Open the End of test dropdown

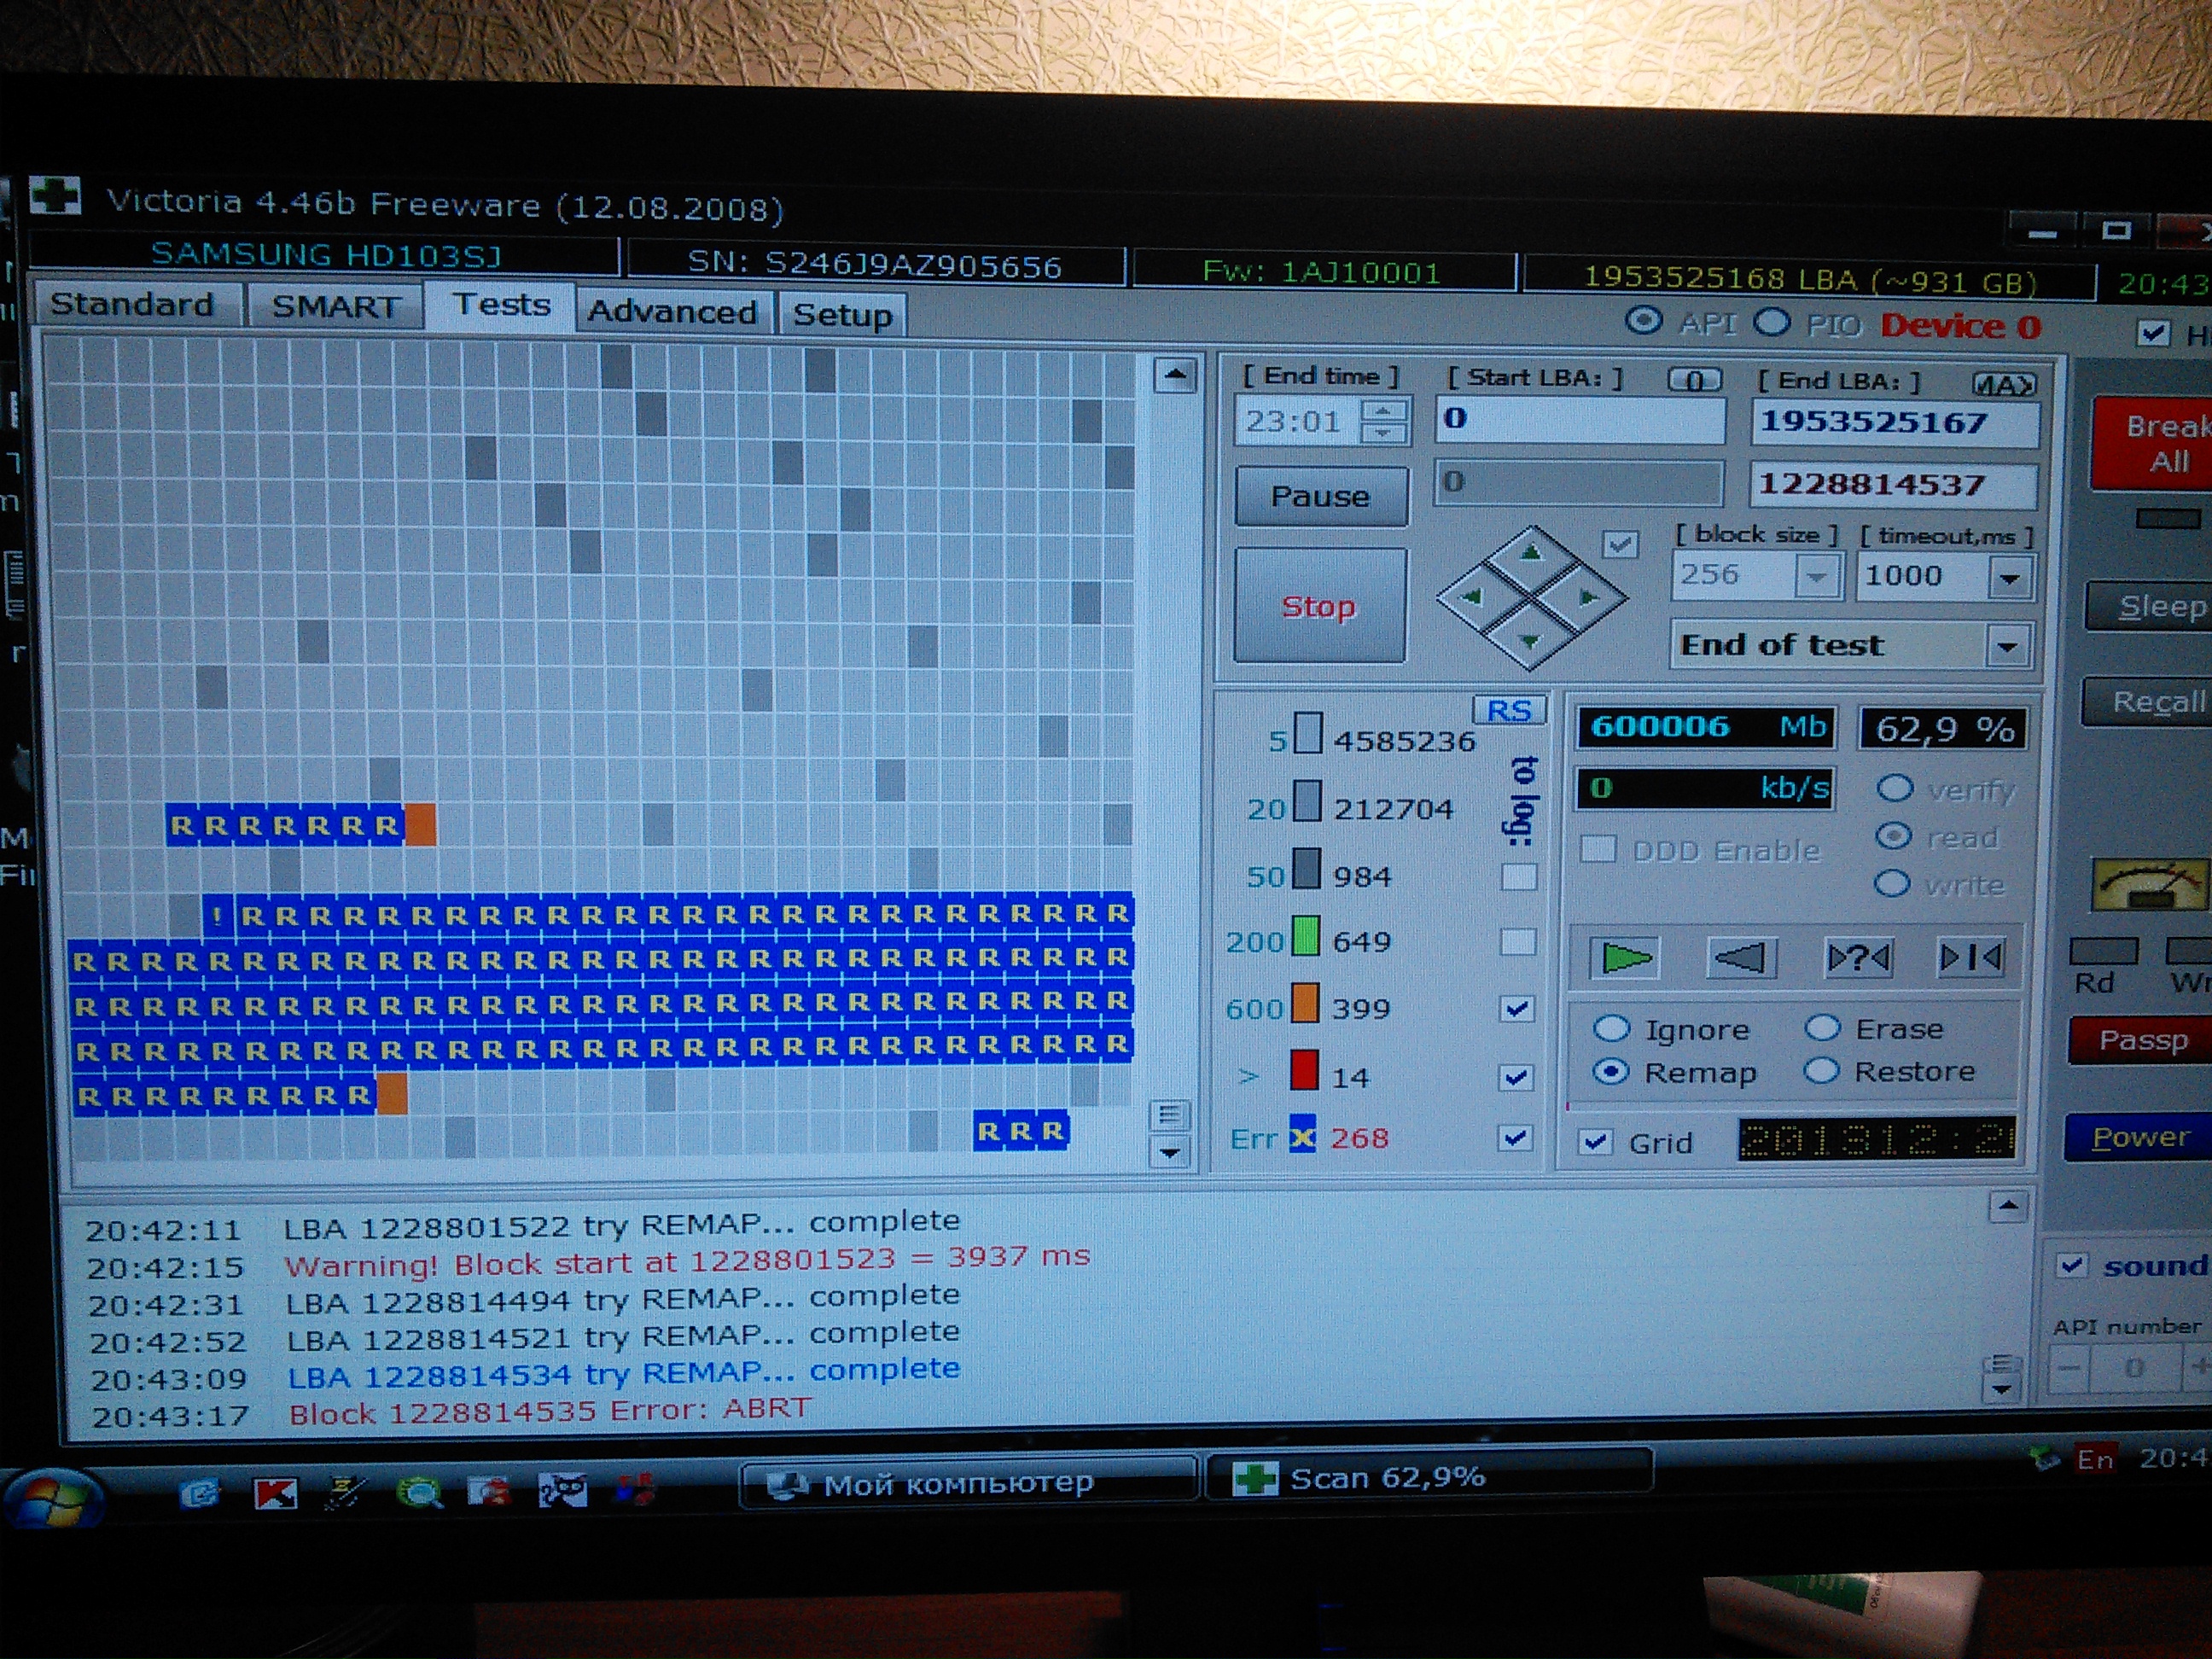pos(2007,646)
